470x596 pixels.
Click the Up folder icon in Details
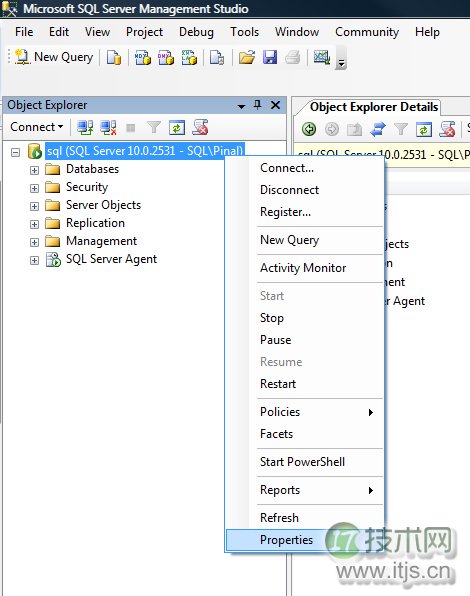(x=354, y=129)
